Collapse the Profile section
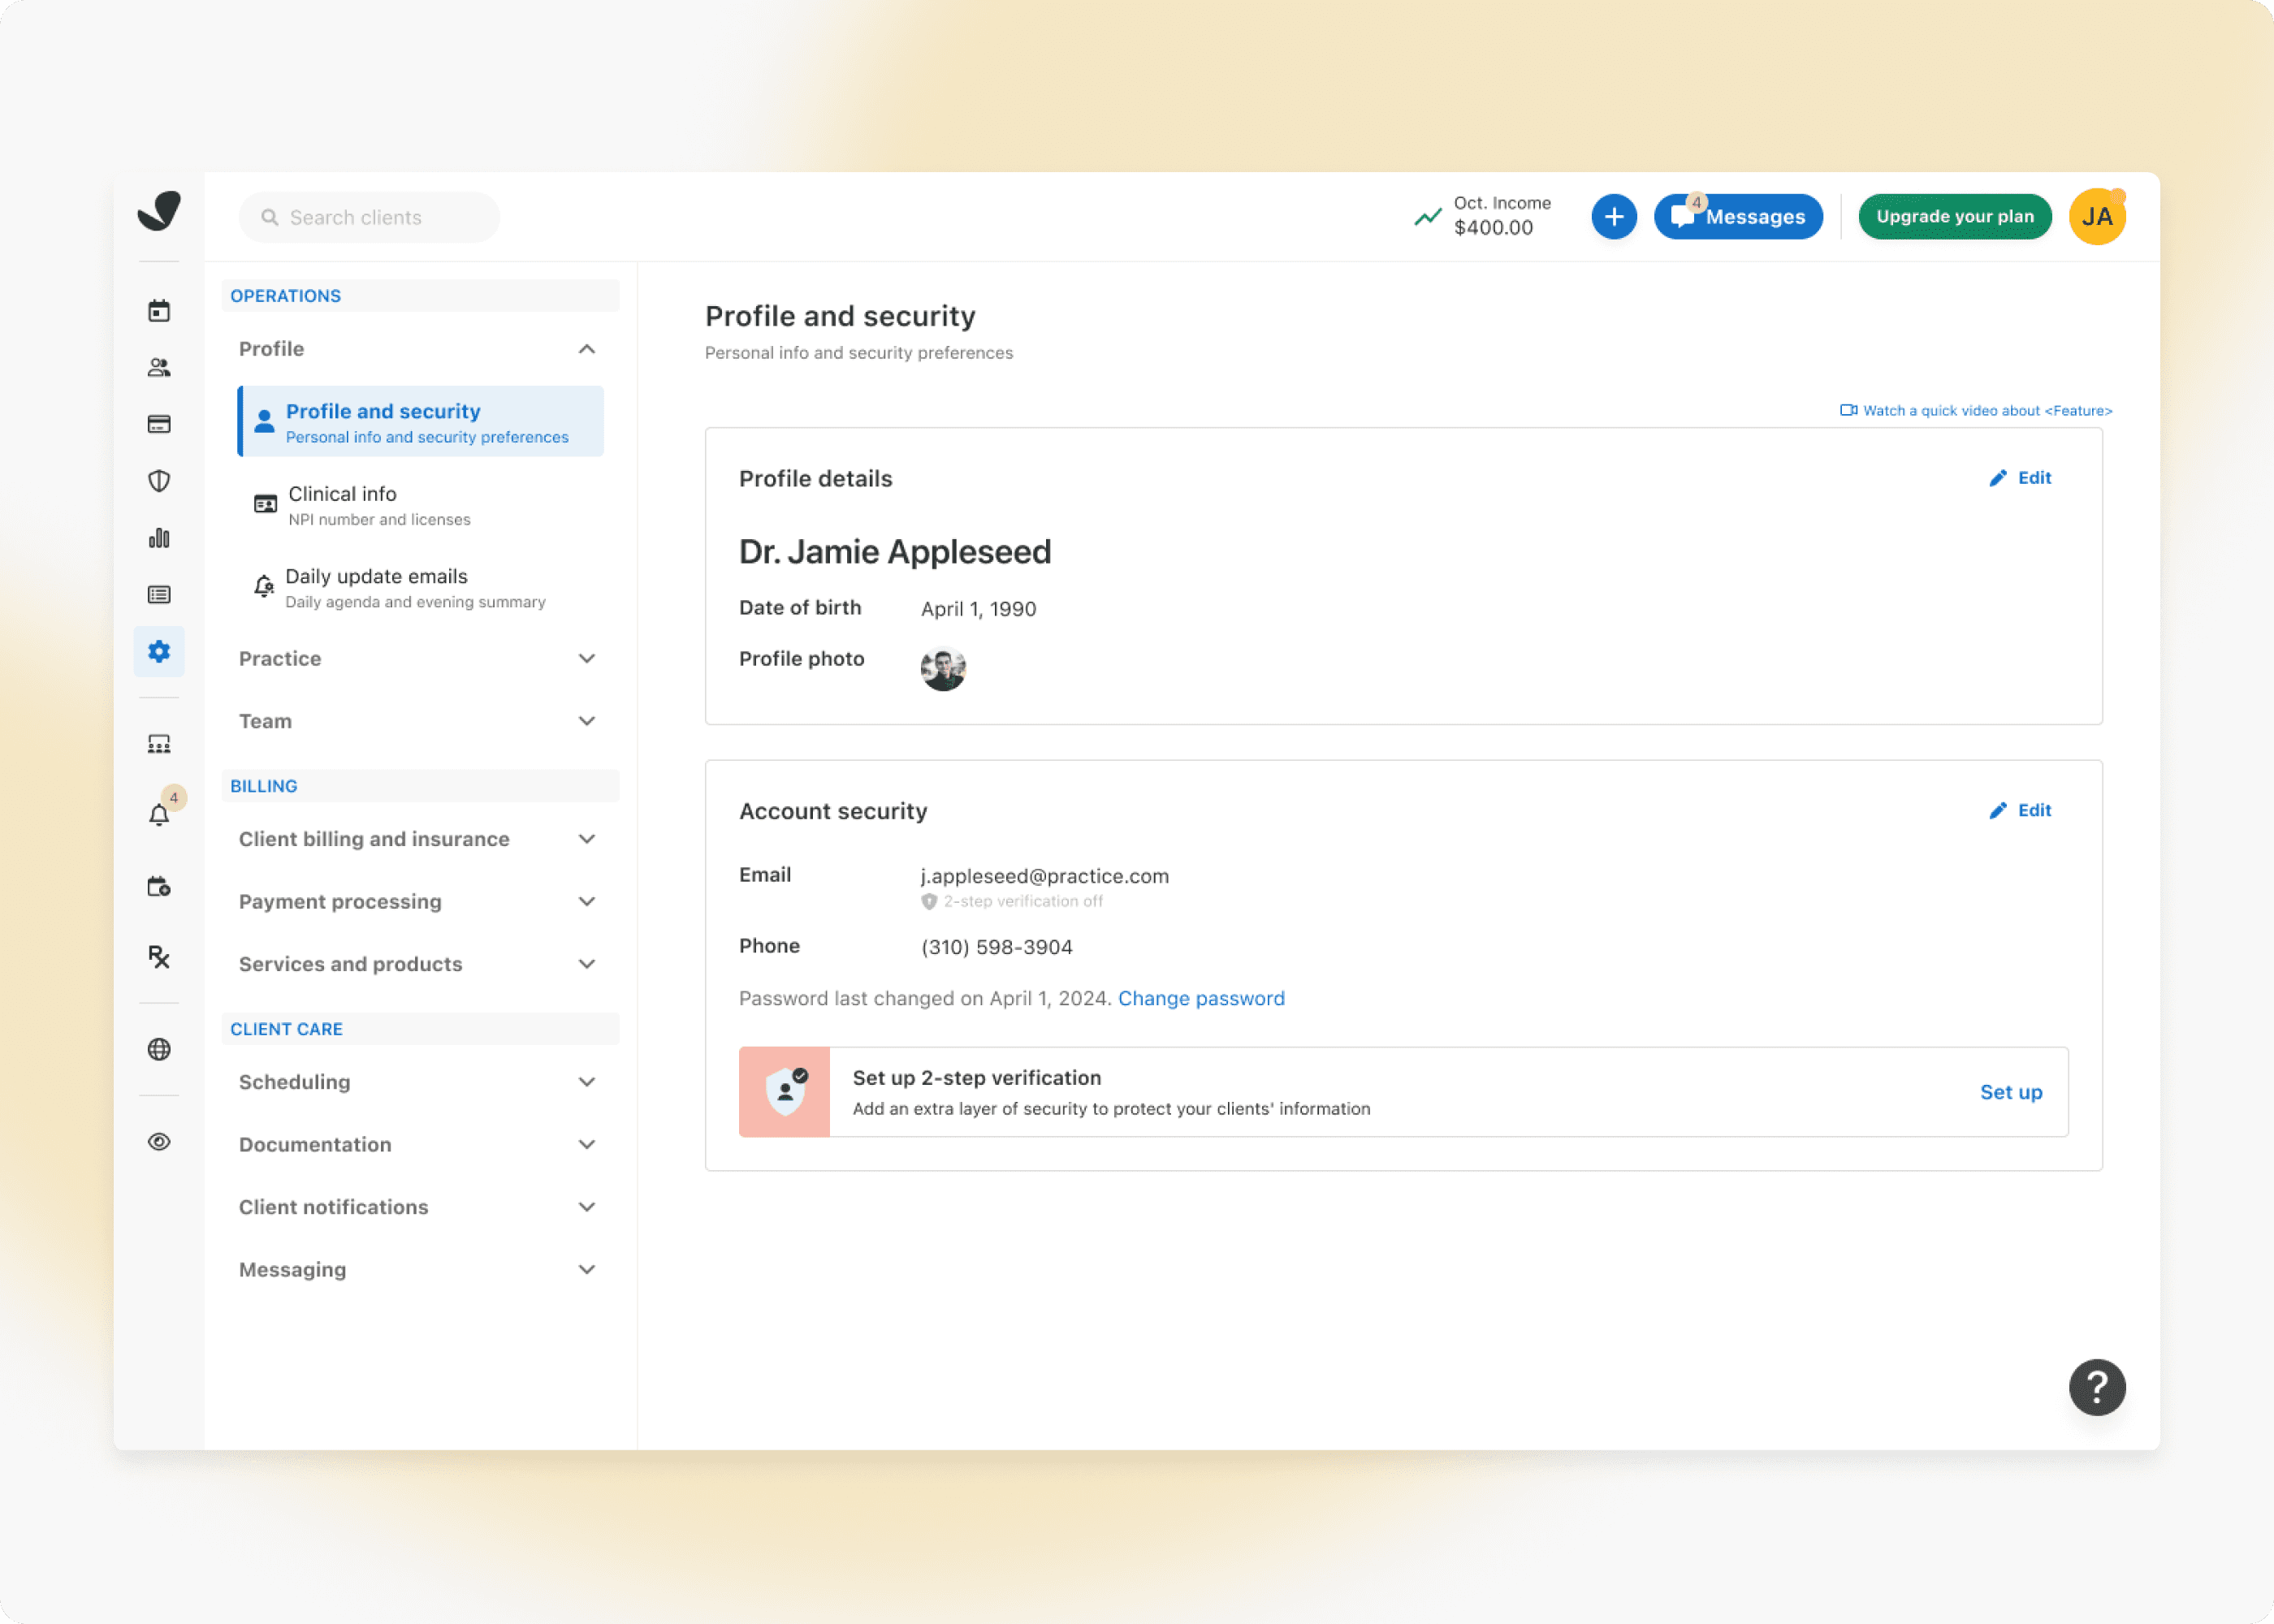Screen dimensions: 2274x1624 click(586, 349)
